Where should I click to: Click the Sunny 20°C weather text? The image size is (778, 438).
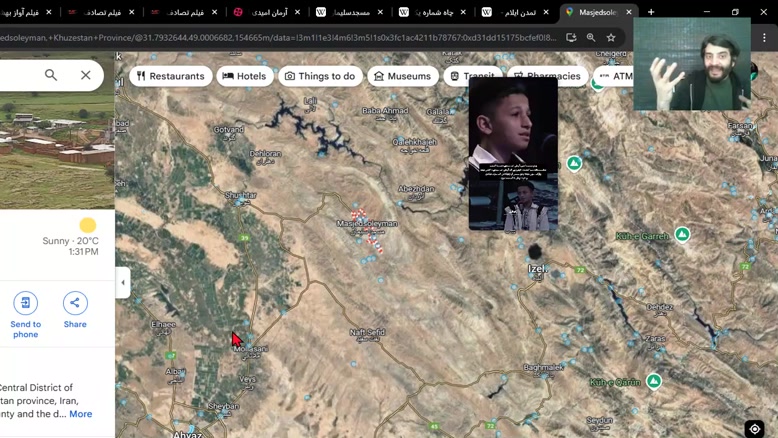70,241
